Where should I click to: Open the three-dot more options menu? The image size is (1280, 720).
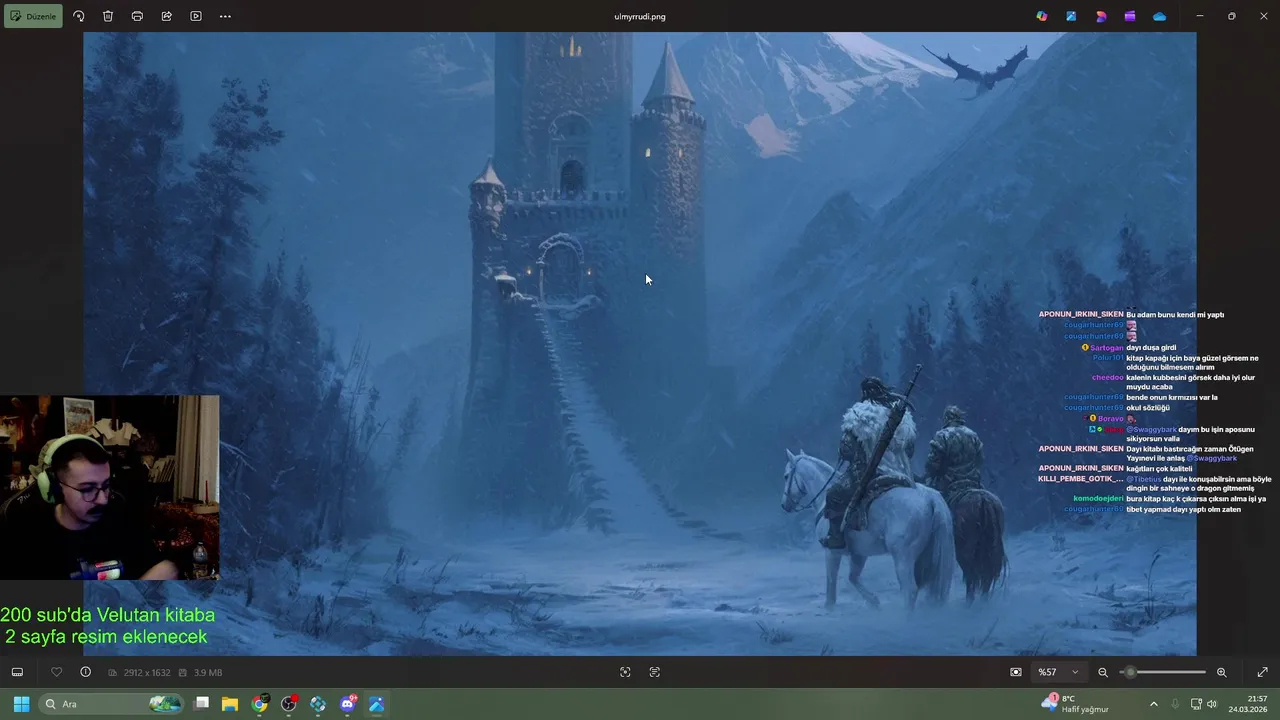[225, 16]
